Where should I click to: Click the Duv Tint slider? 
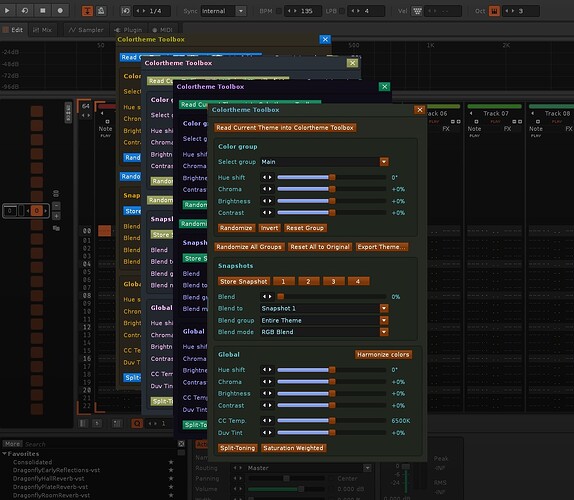pyautogui.click(x=331, y=433)
